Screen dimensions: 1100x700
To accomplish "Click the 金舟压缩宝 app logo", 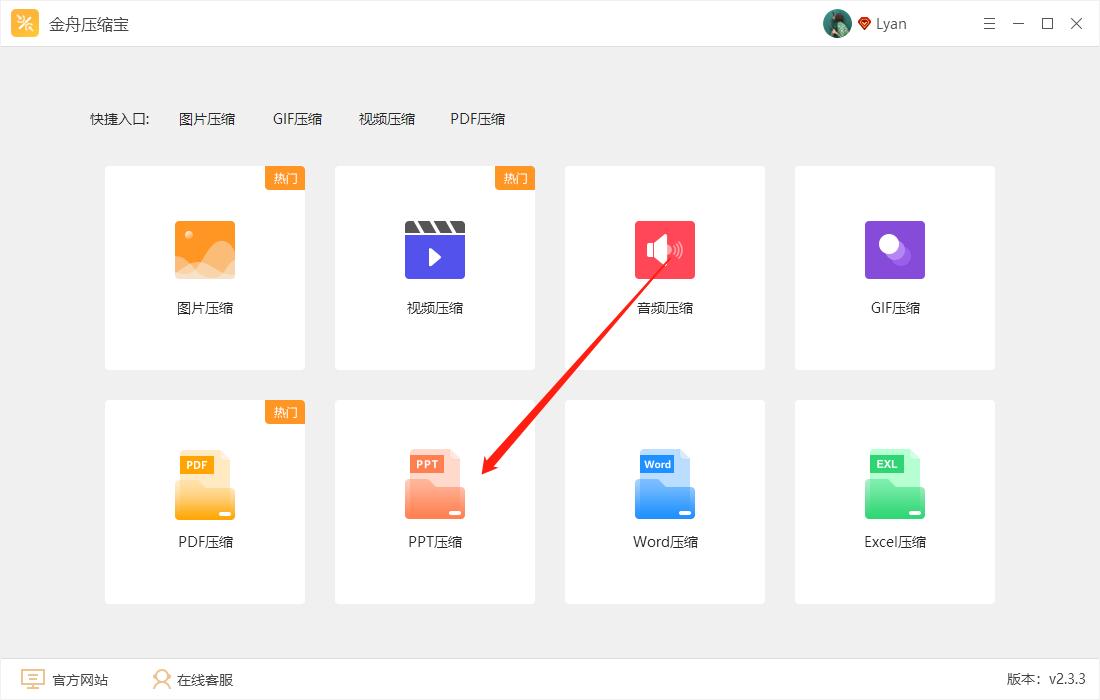I will [24, 22].
